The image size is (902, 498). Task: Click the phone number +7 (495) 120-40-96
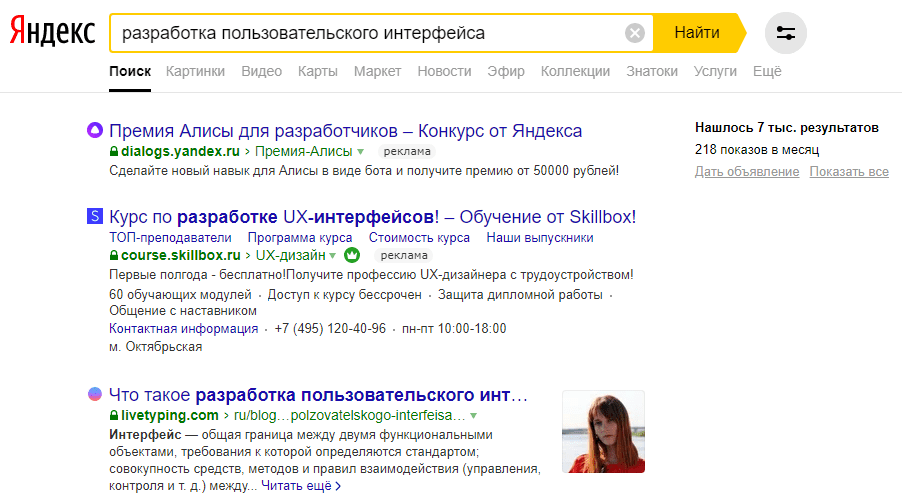[330, 328]
